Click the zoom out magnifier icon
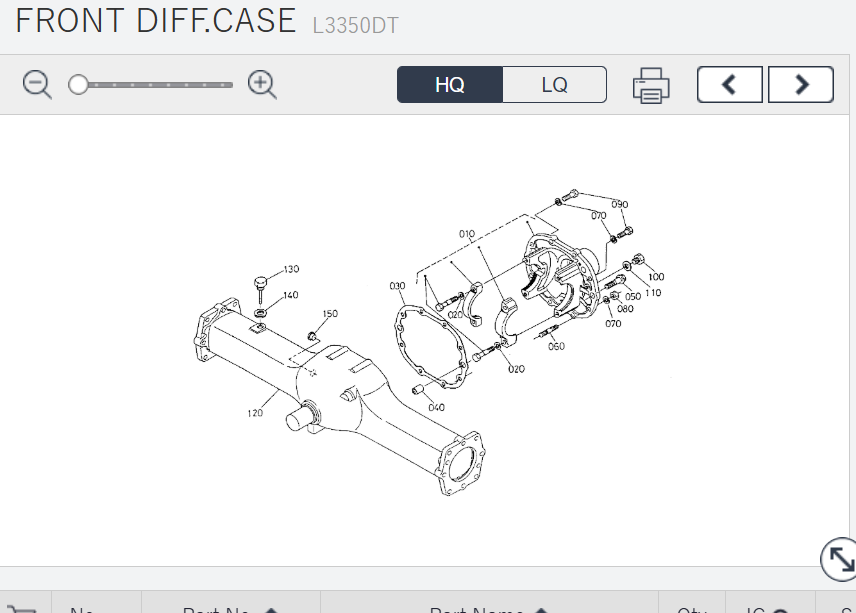This screenshot has width=856, height=613. coord(37,85)
